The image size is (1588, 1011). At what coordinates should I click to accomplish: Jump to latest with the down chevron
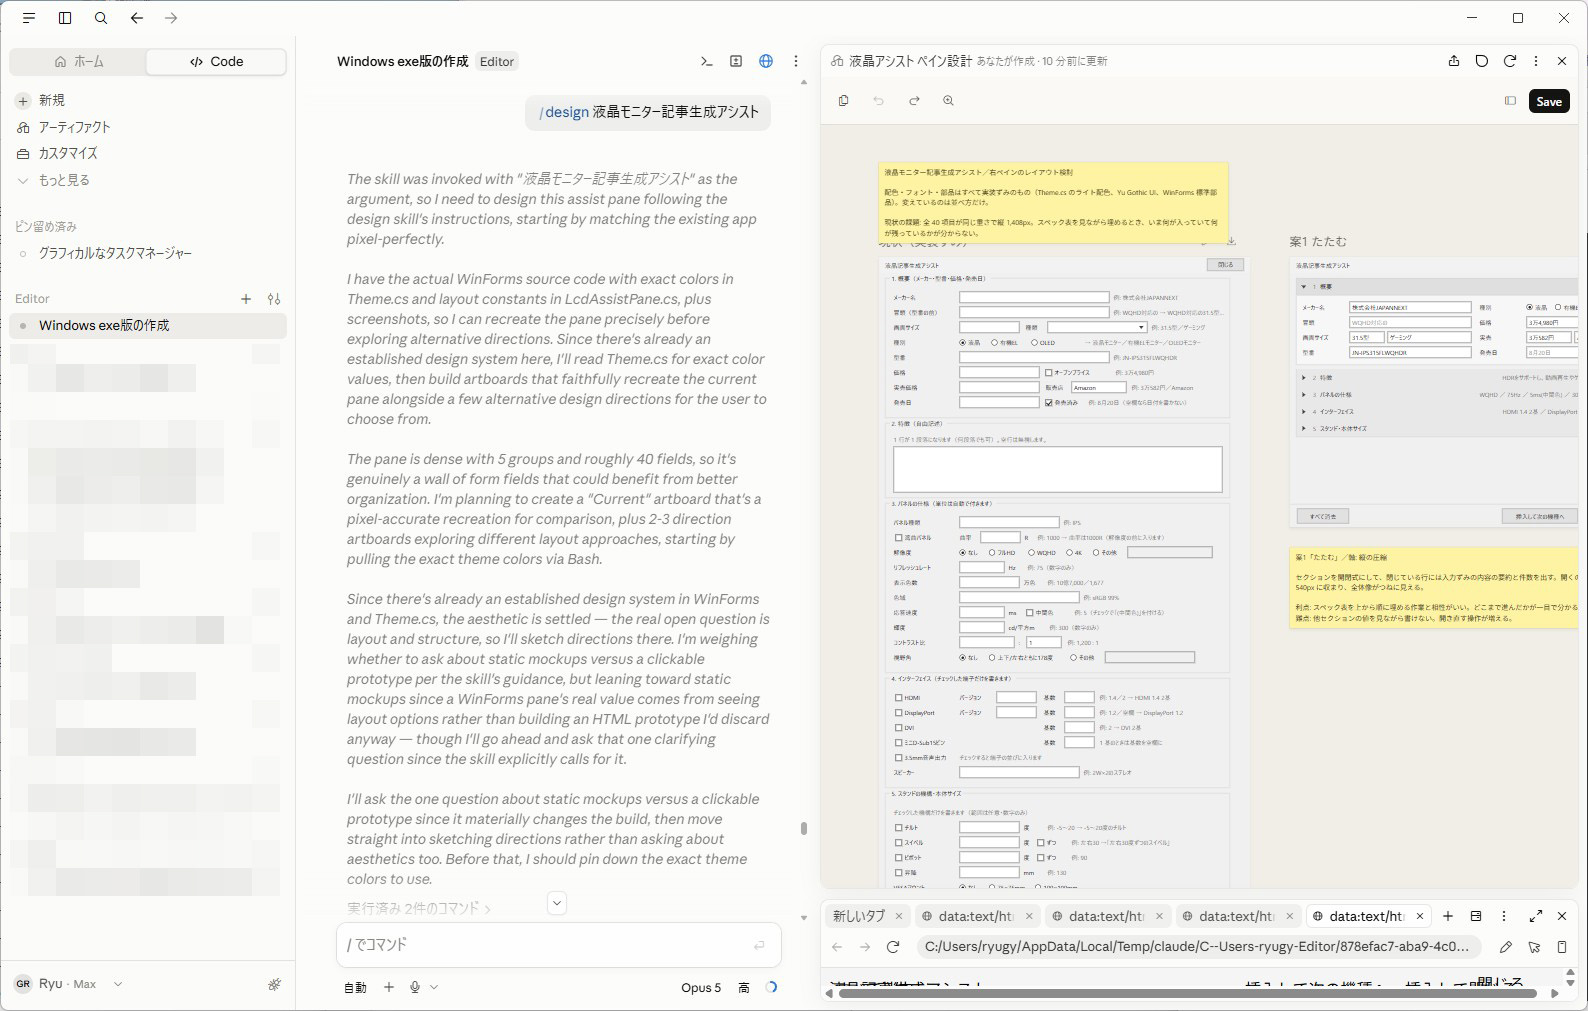click(557, 902)
